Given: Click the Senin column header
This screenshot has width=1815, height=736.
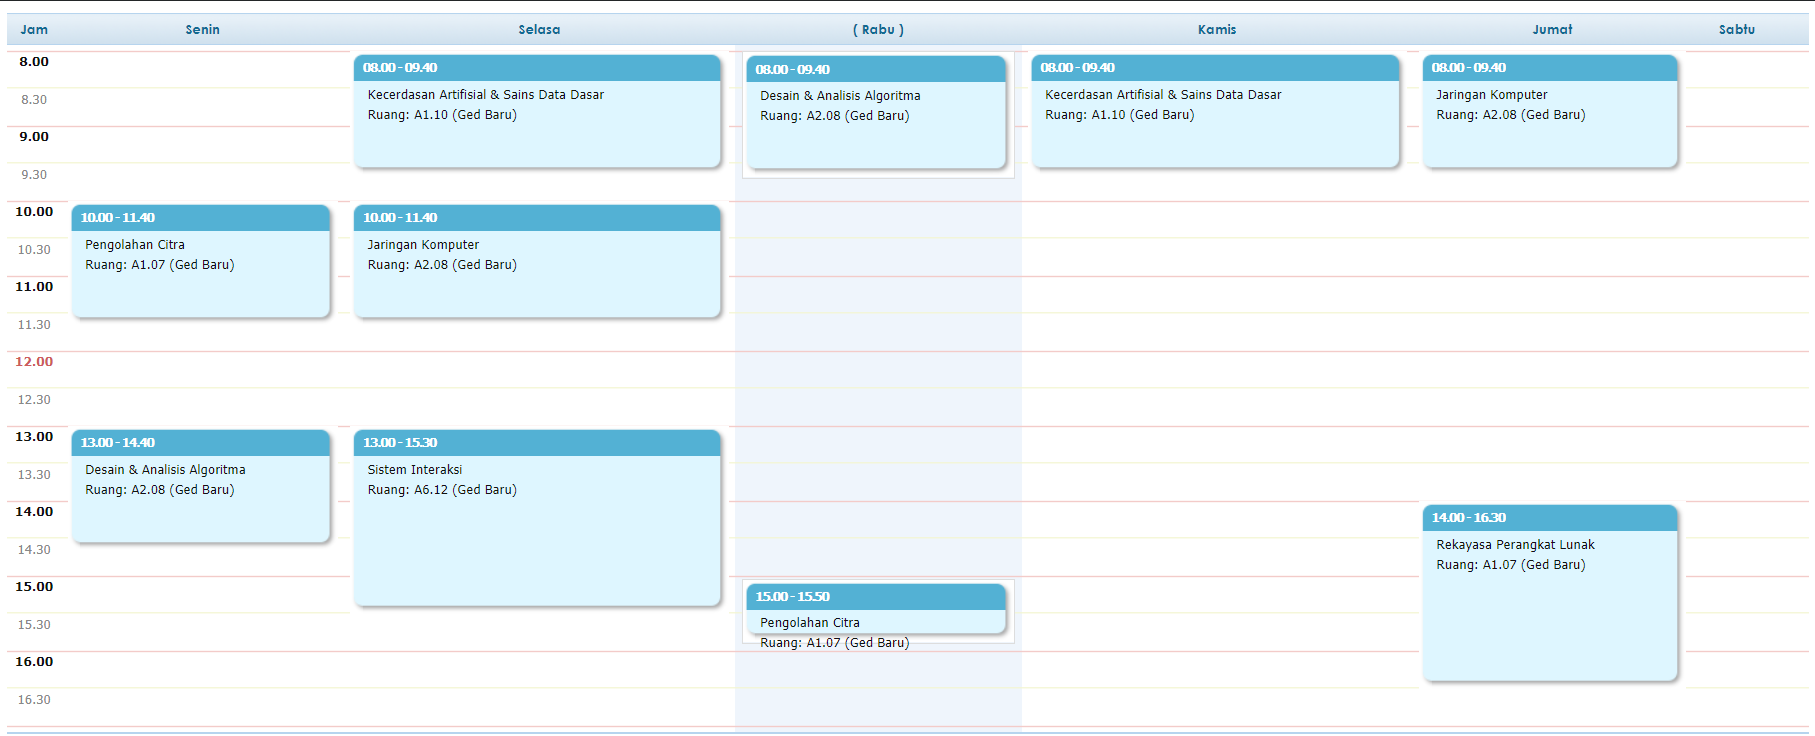Looking at the screenshot, I should tap(202, 30).
